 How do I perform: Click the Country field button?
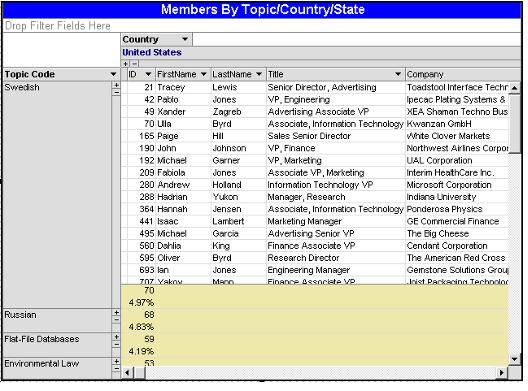[x=157, y=39]
